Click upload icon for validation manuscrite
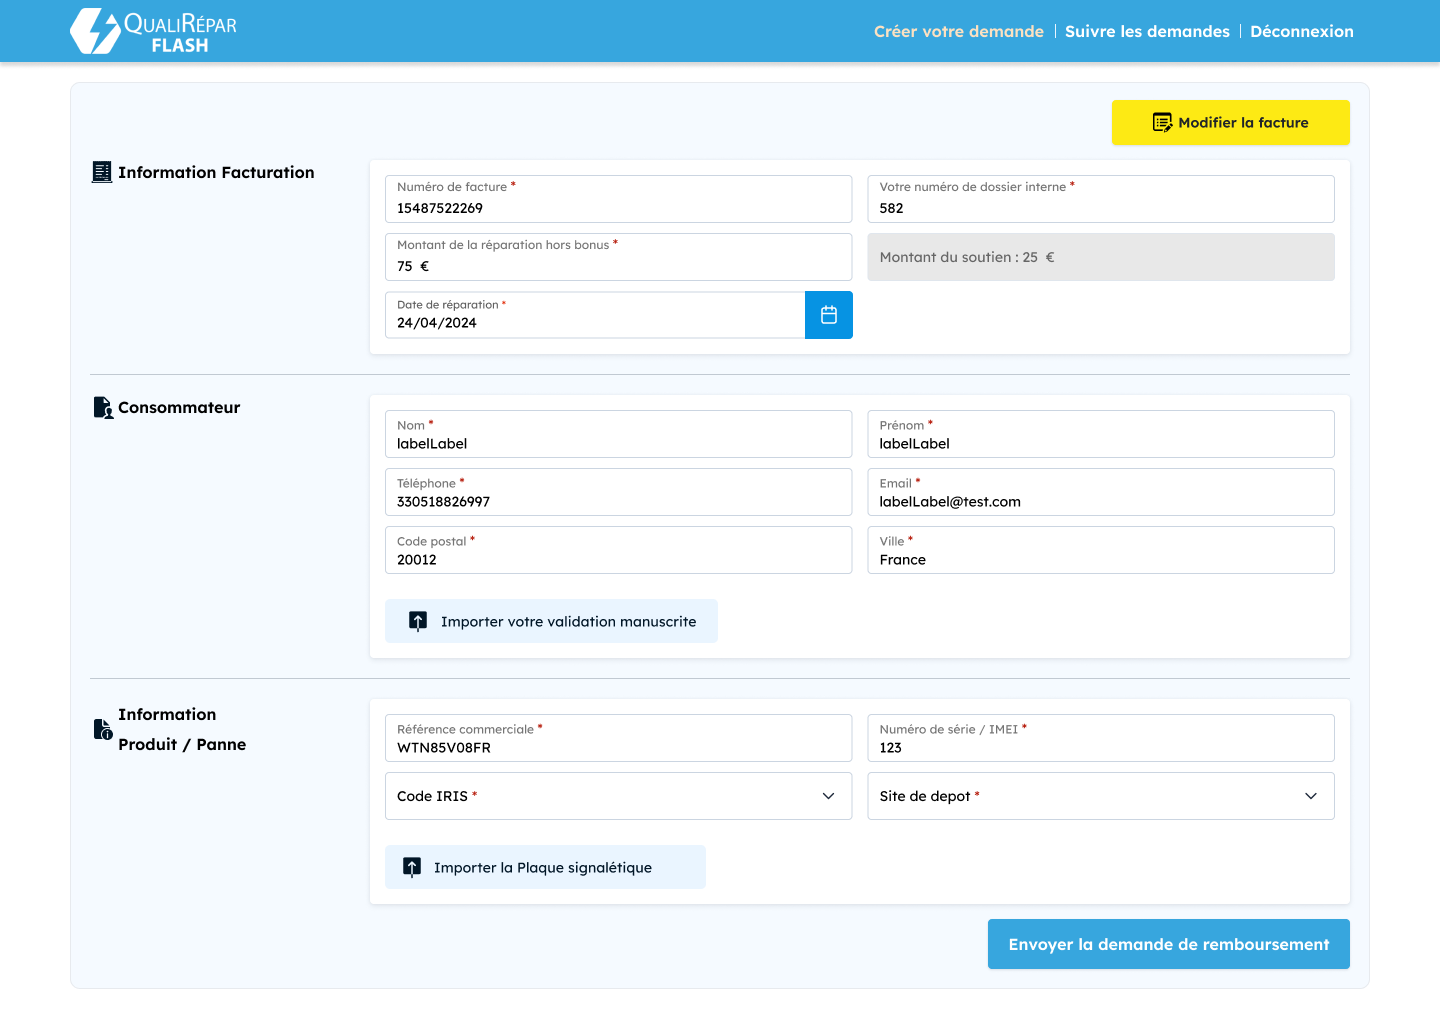 point(418,621)
